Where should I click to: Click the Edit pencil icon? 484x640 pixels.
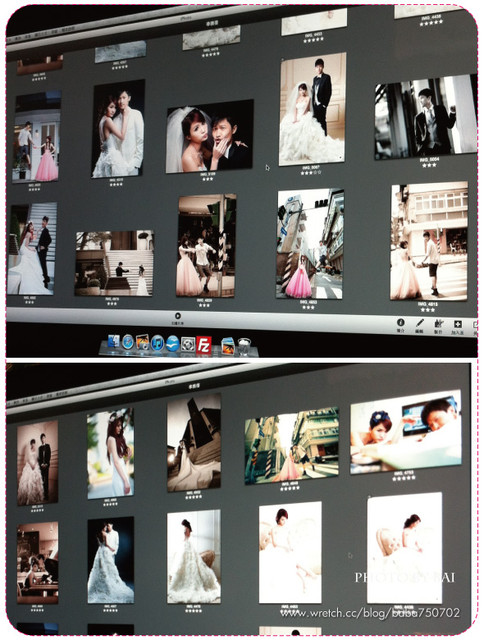coord(419,323)
